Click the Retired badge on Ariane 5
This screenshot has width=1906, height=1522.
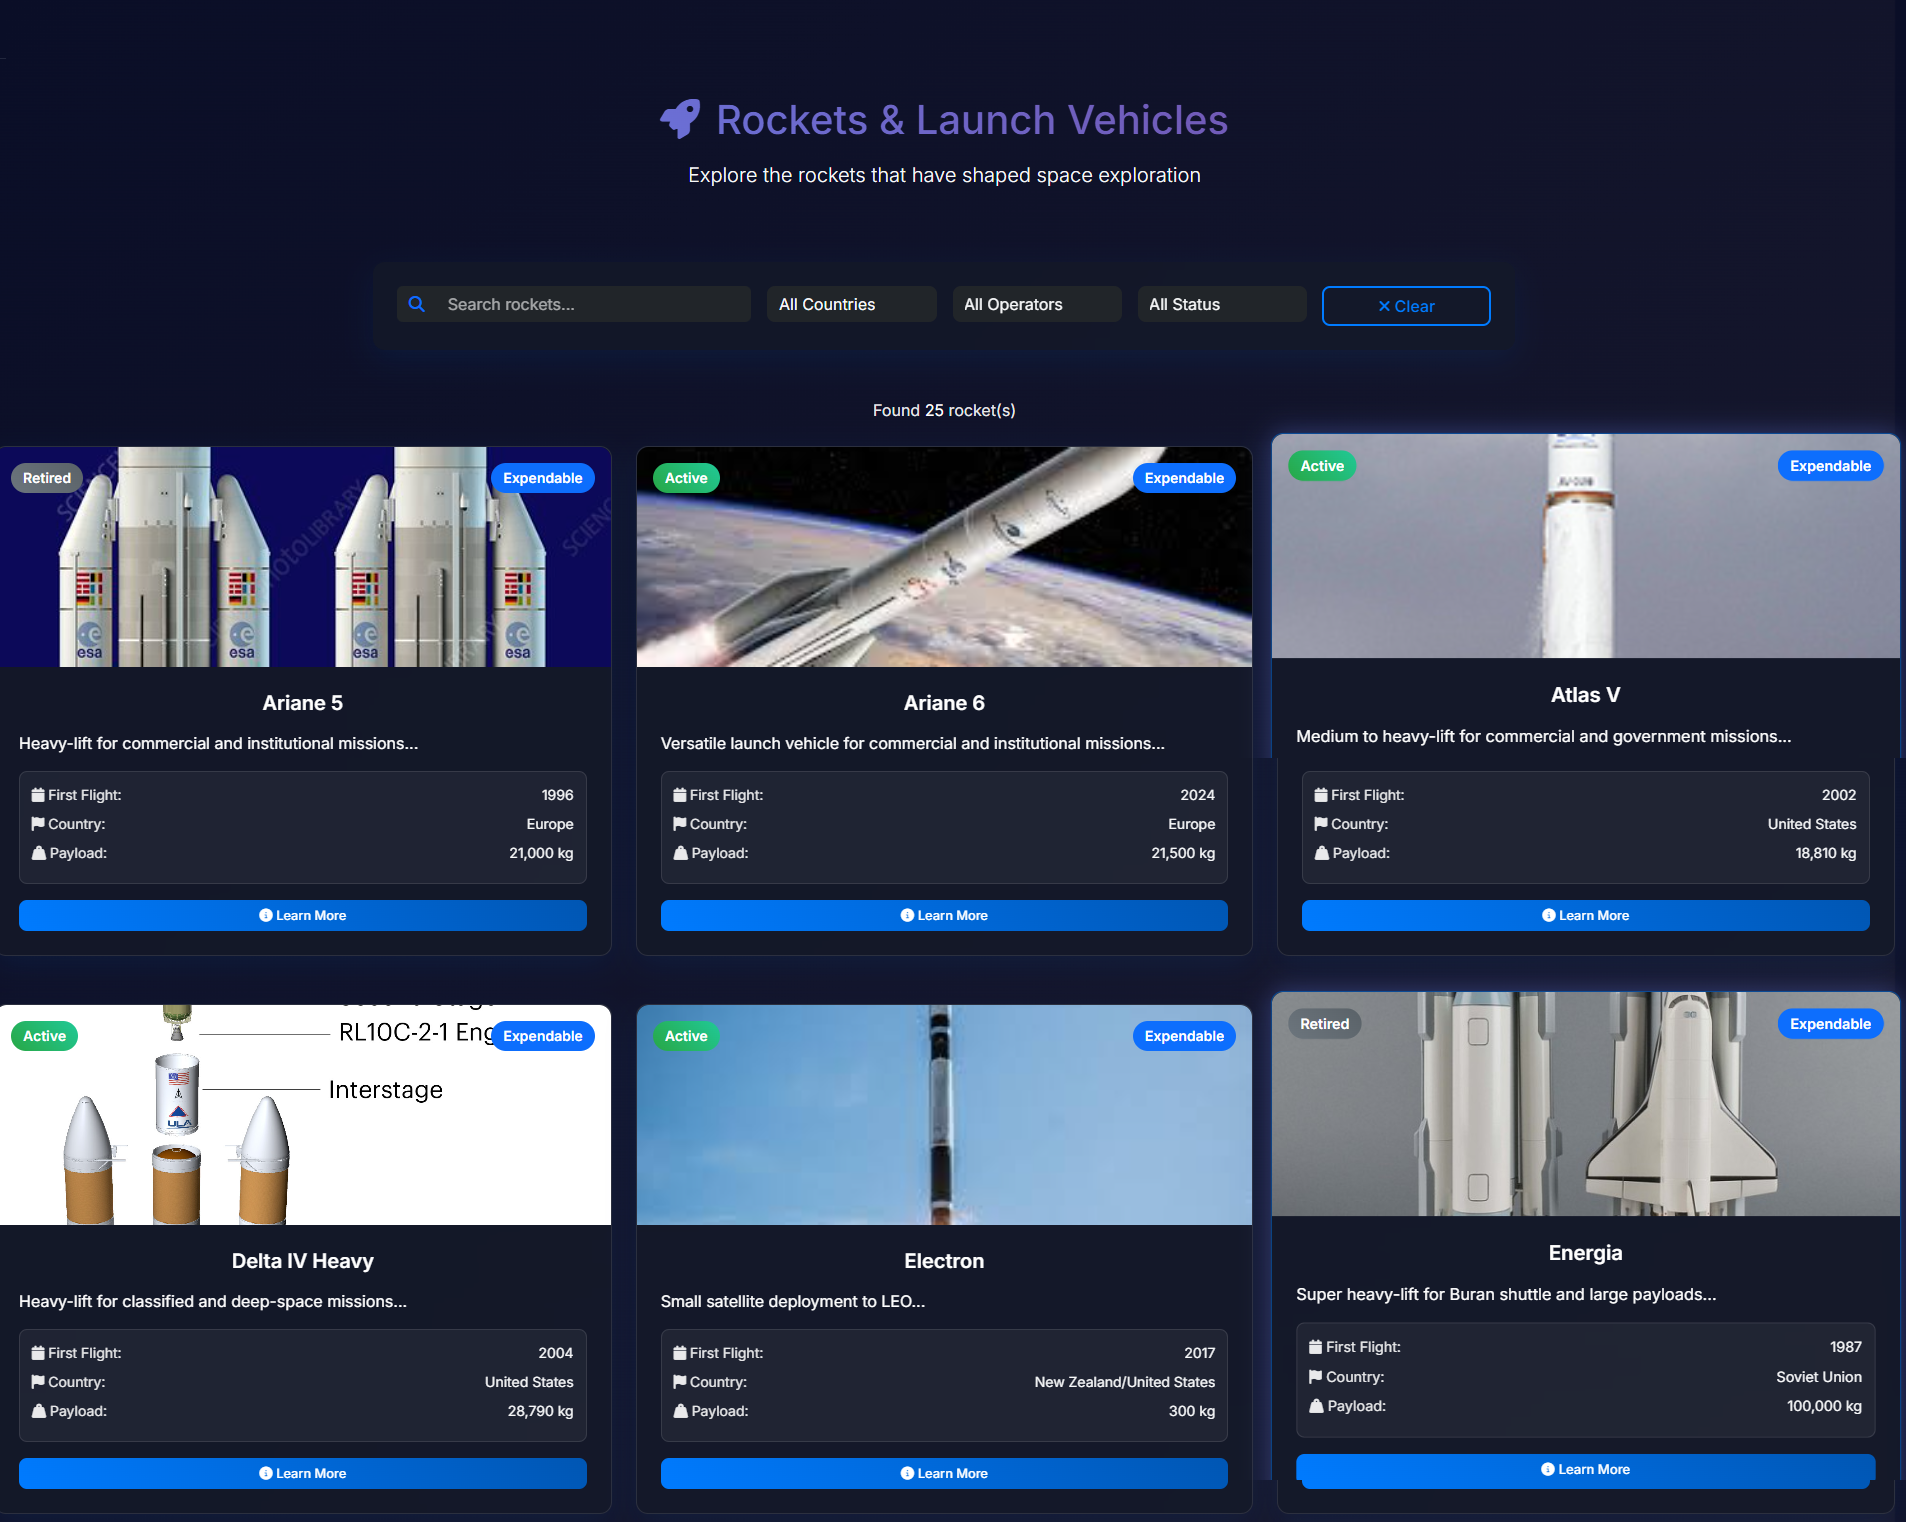tap(47, 478)
